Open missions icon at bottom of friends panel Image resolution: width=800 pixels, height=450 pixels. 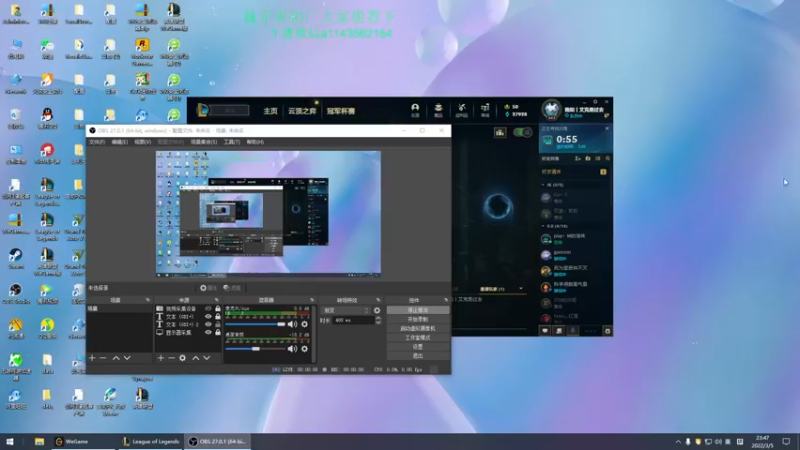tap(559, 331)
